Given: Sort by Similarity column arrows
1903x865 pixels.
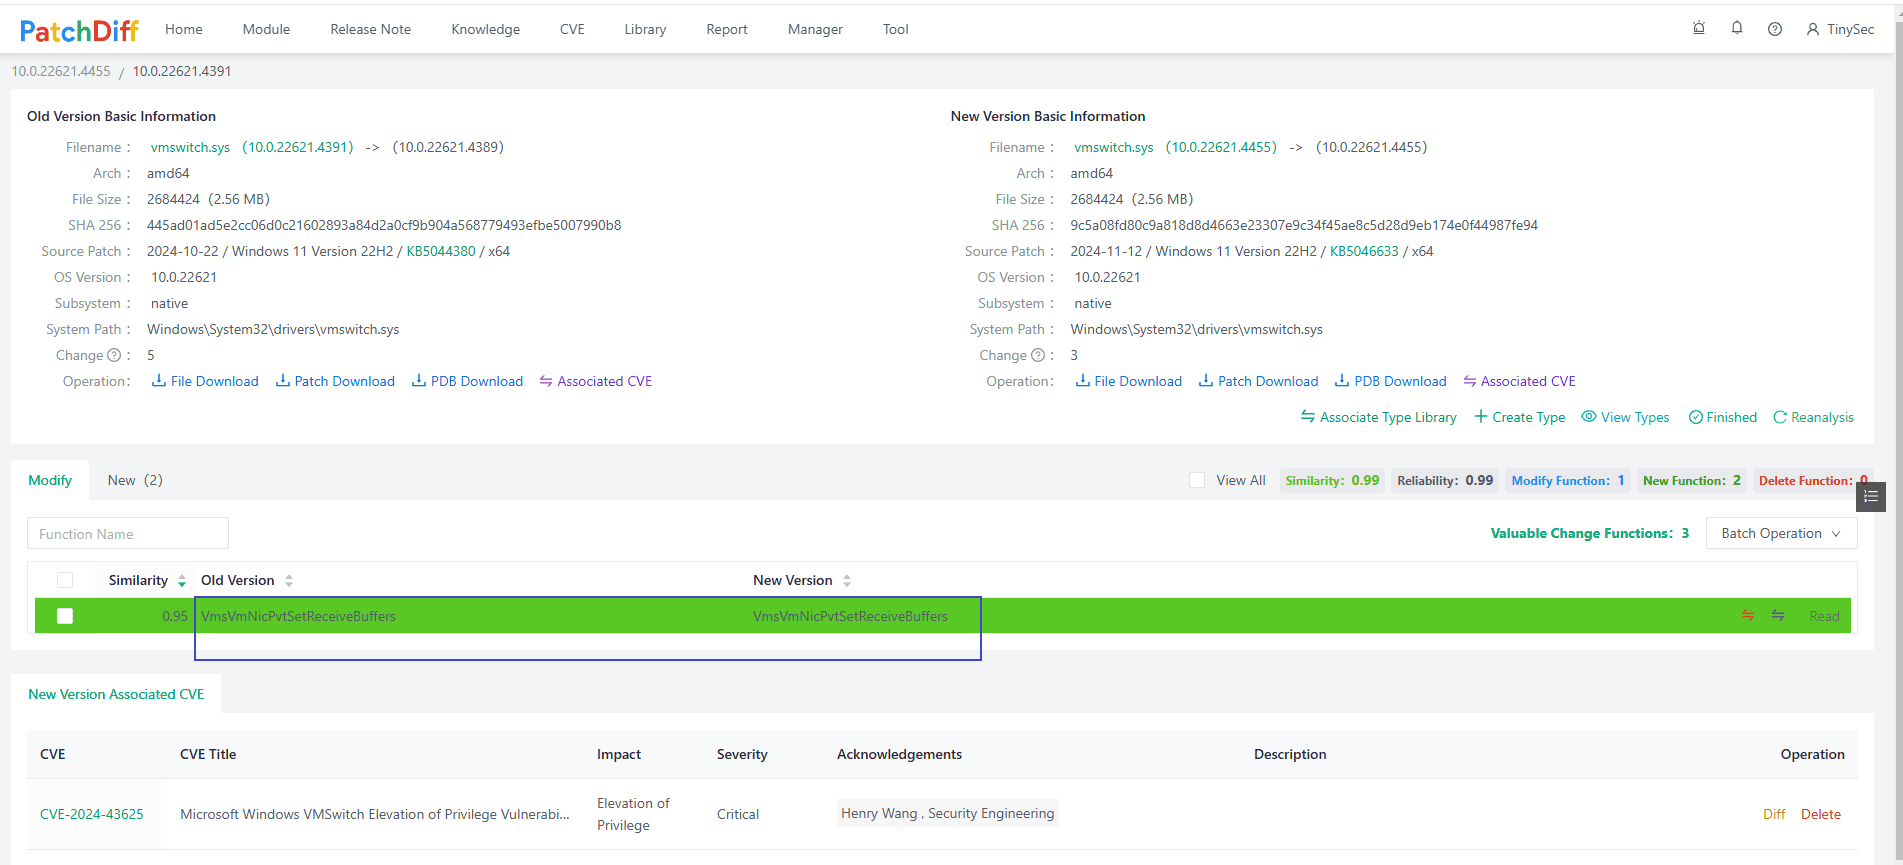Looking at the screenshot, I should [182, 580].
